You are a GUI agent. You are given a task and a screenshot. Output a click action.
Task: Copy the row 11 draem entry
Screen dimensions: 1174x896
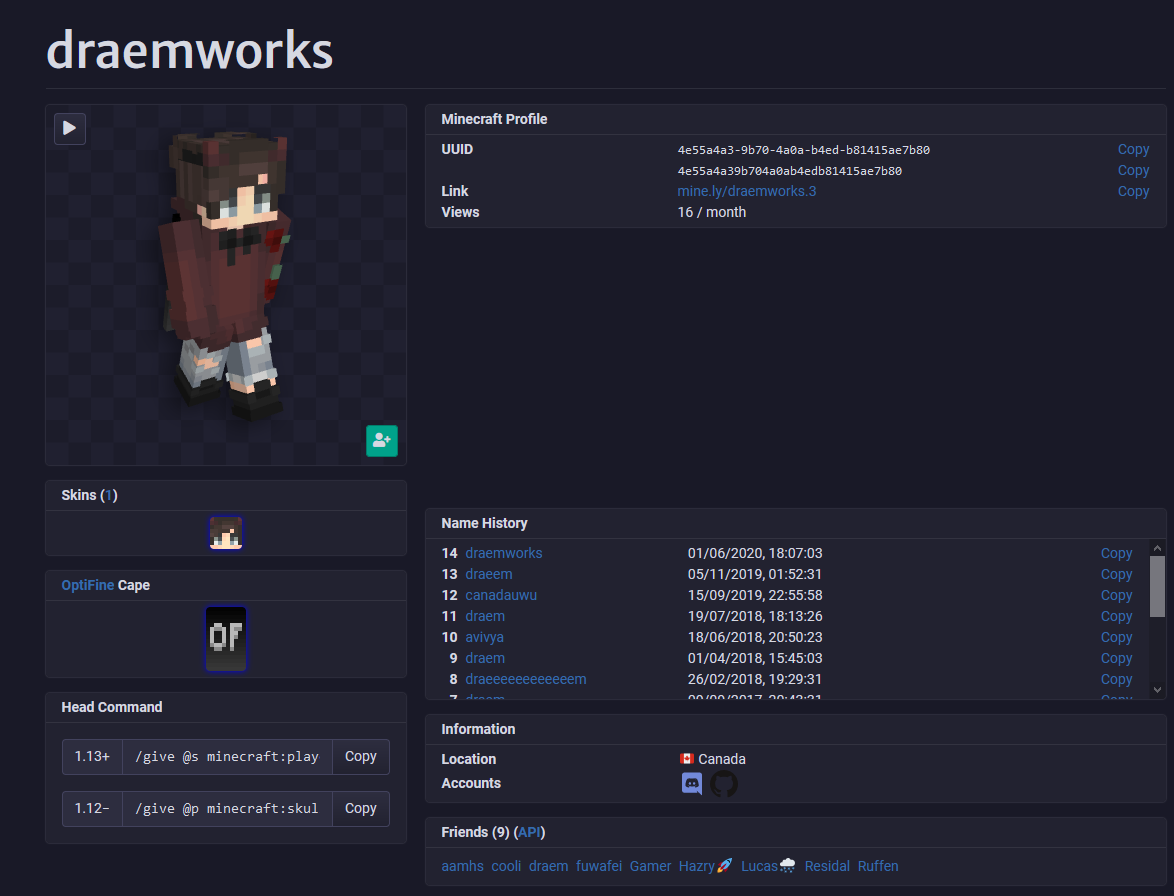[x=1116, y=616]
